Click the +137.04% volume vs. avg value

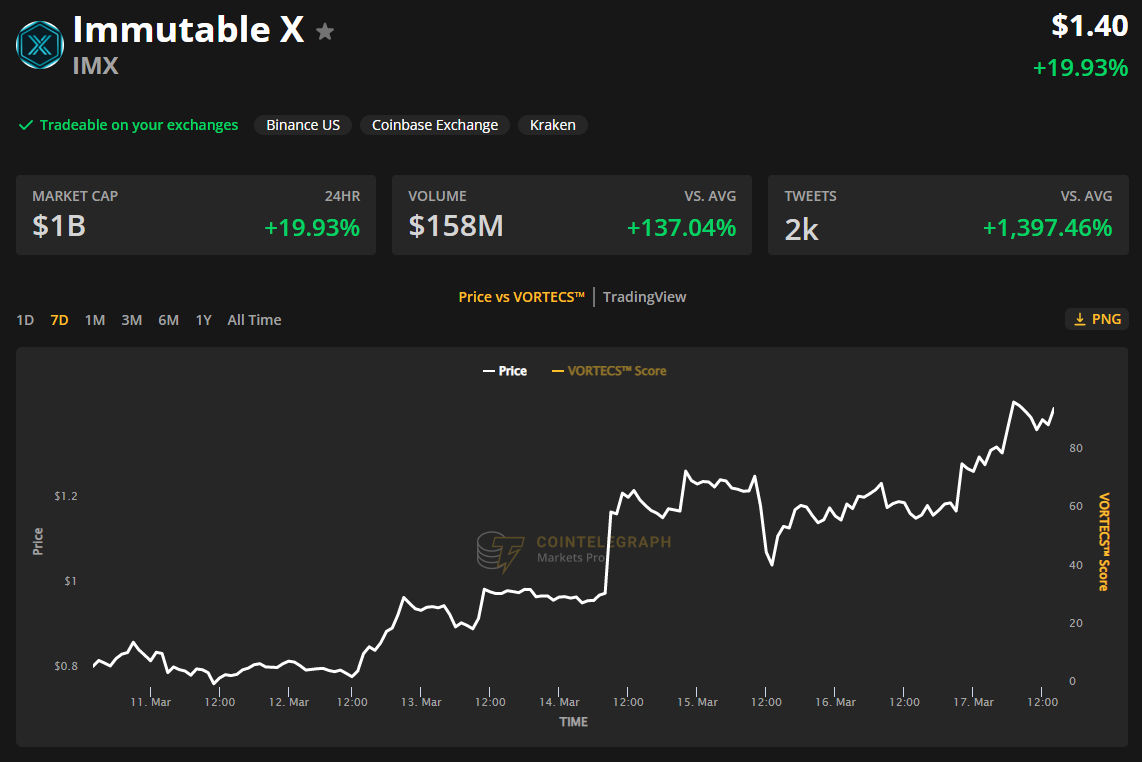pyautogui.click(x=682, y=228)
